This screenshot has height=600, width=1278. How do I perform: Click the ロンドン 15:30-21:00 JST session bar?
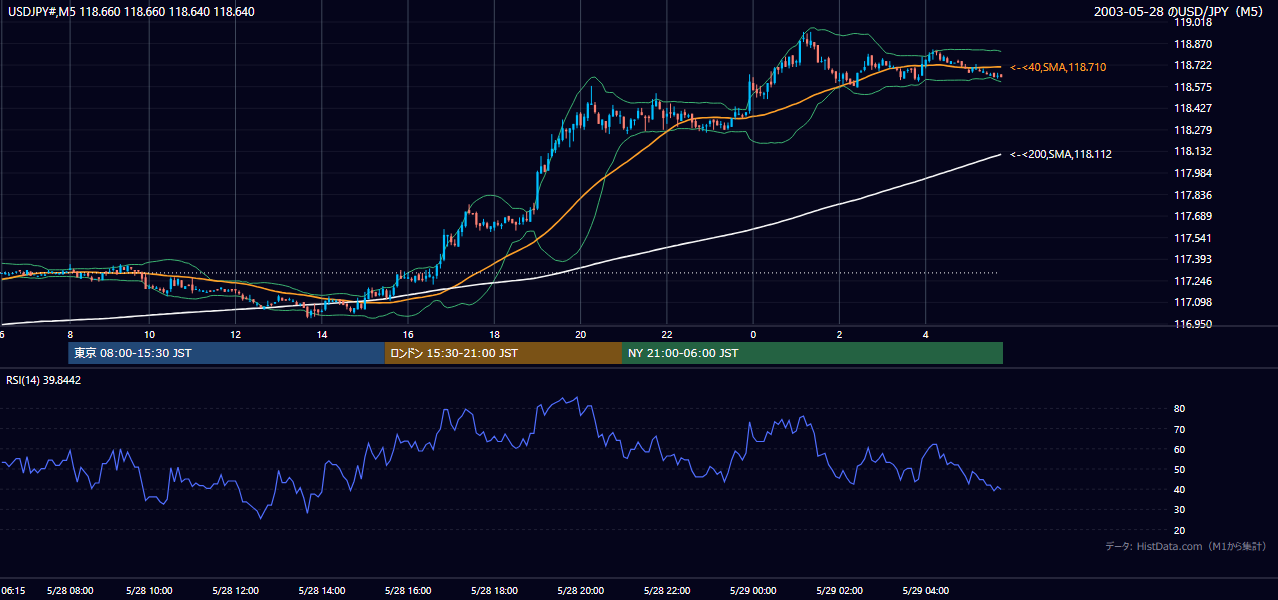coord(503,353)
